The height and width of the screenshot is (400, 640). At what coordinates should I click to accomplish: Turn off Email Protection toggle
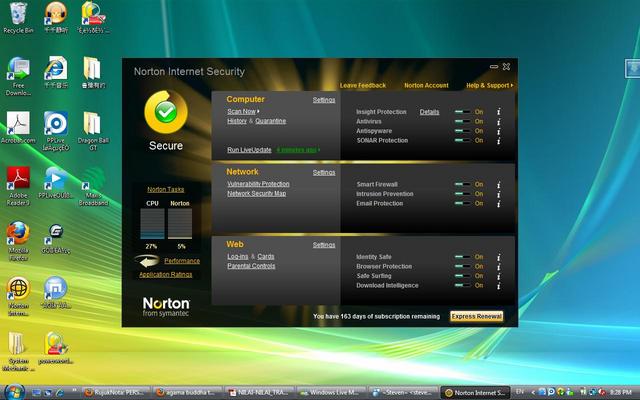click(462, 204)
